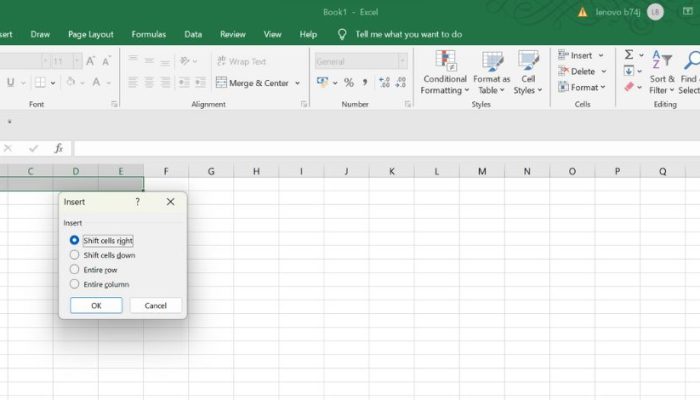Switch to the Formulas tab
The height and width of the screenshot is (400, 700).
[x=149, y=34]
